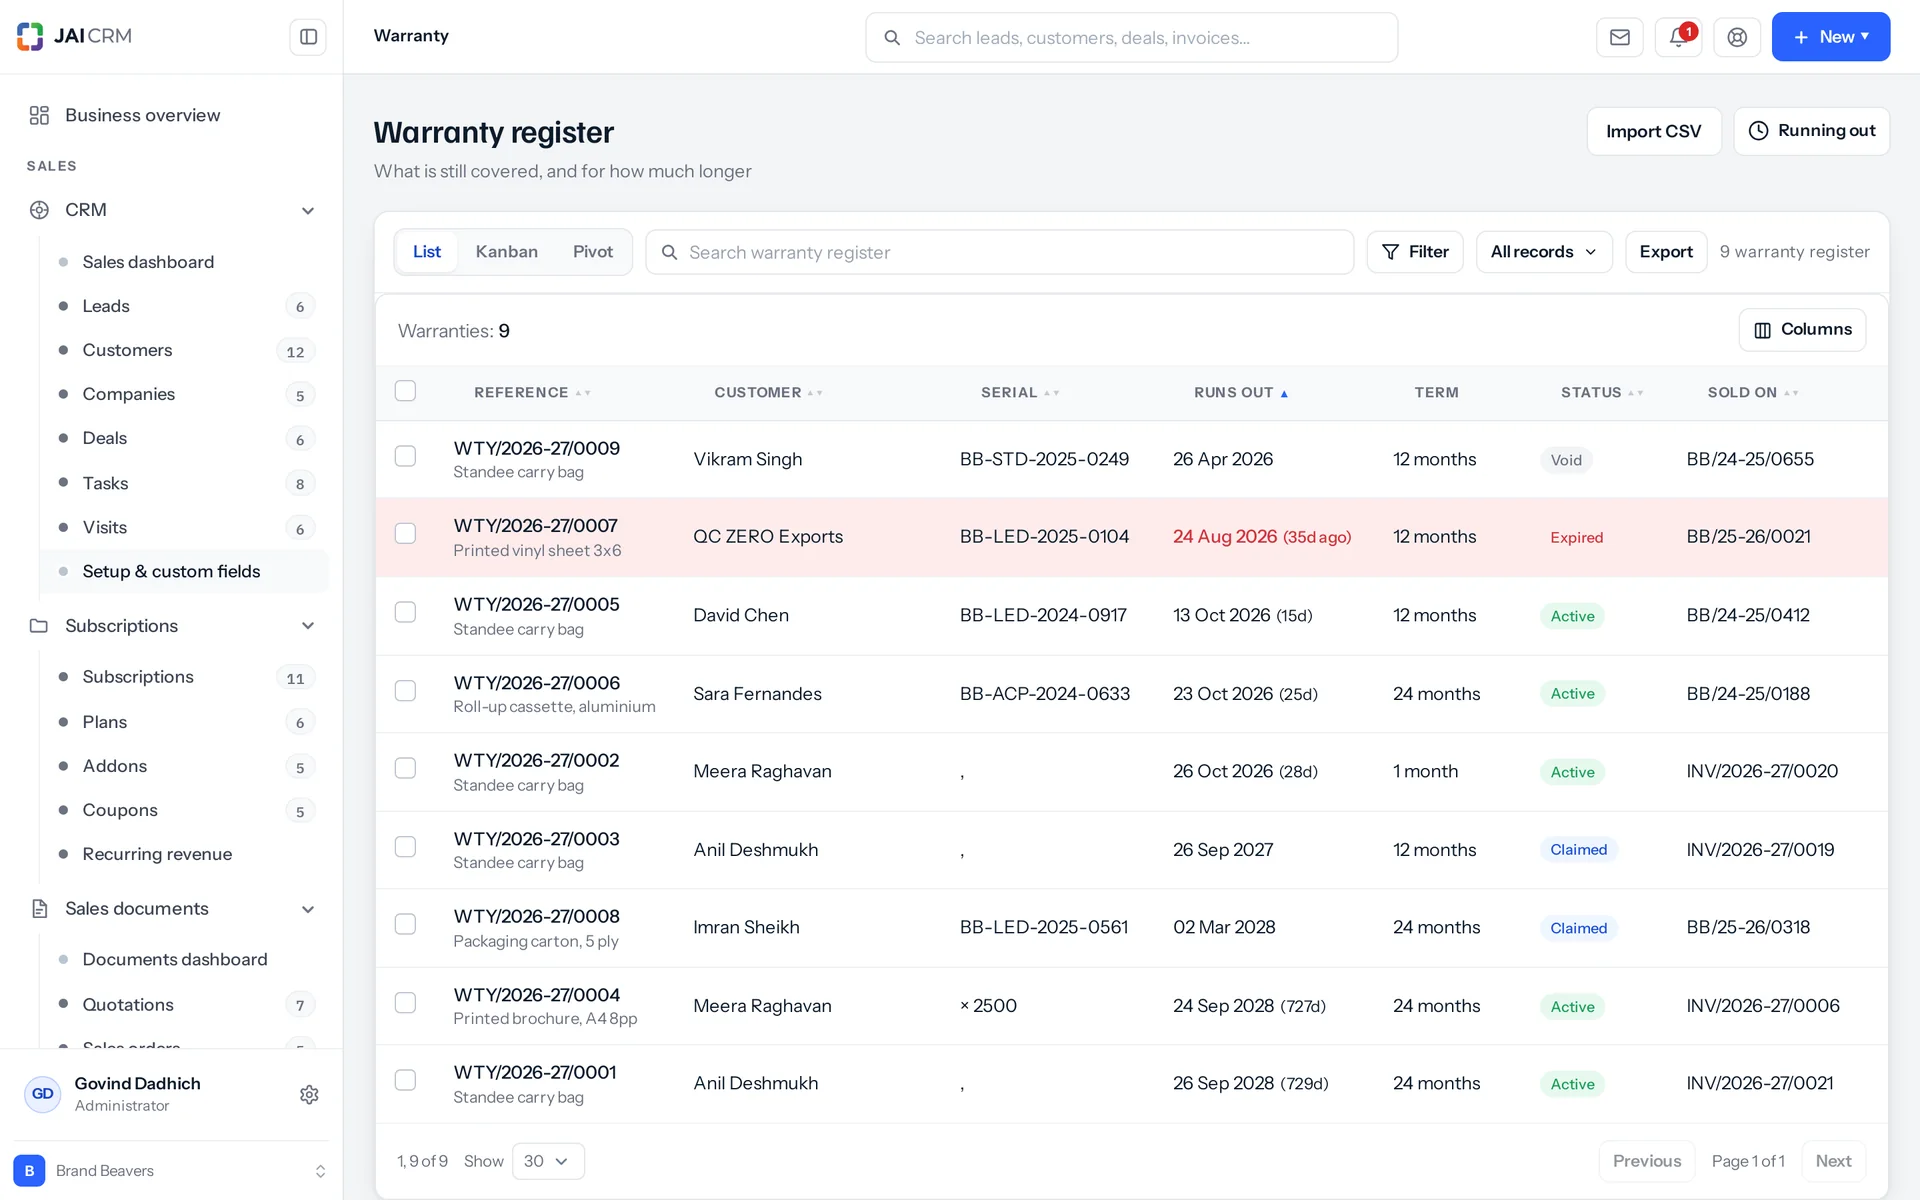Select the WTY/2026-27/0007 row checkbox
Image resolution: width=1920 pixels, height=1200 pixels.
tap(405, 533)
